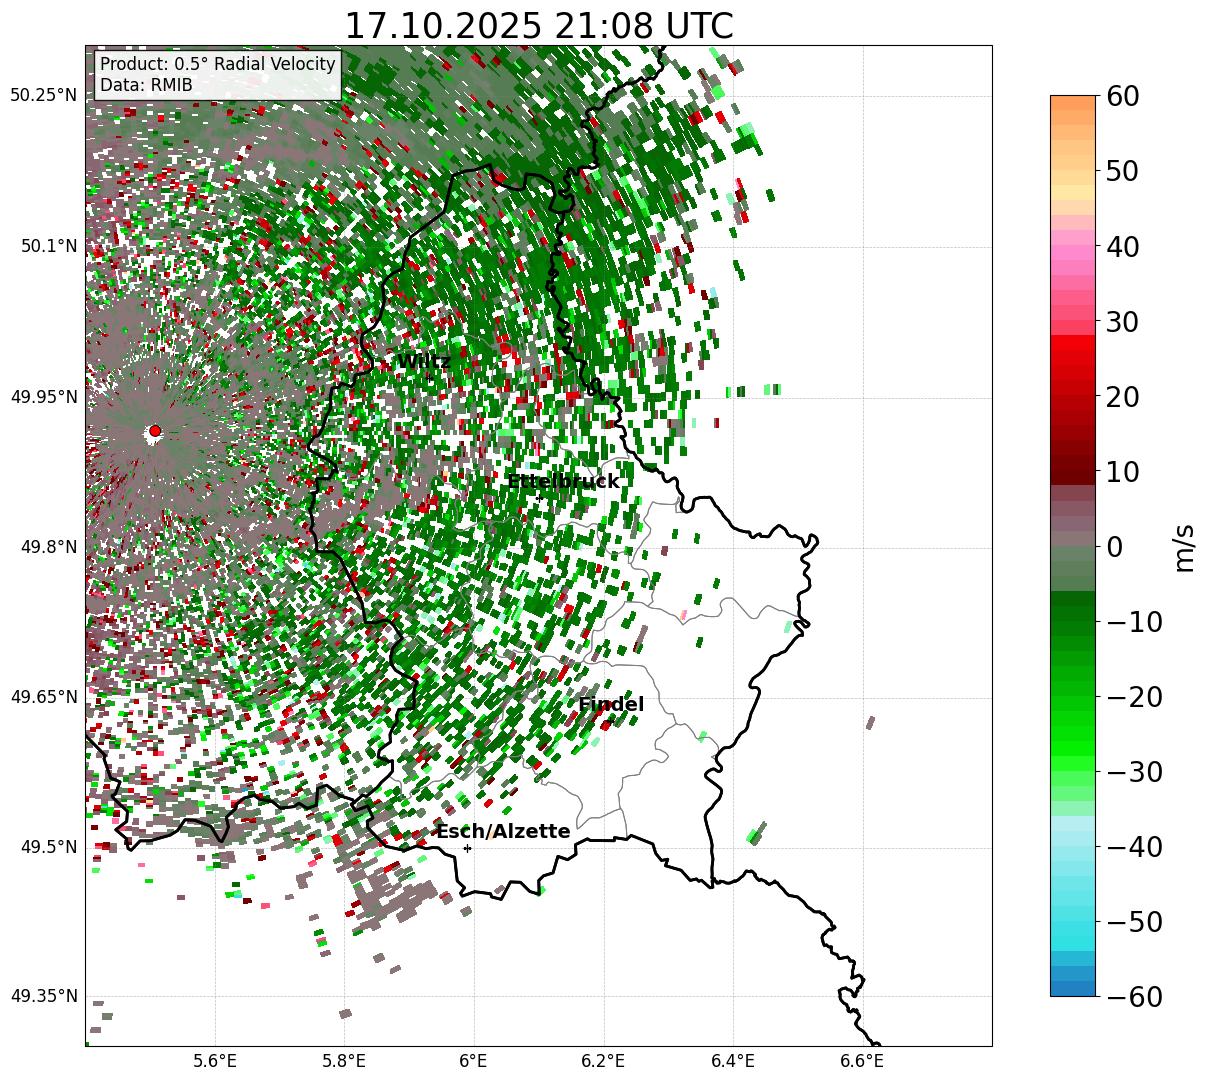Click the Esch/Alzette cross marker
The width and height of the screenshot is (1207, 1081).
coord(467,848)
